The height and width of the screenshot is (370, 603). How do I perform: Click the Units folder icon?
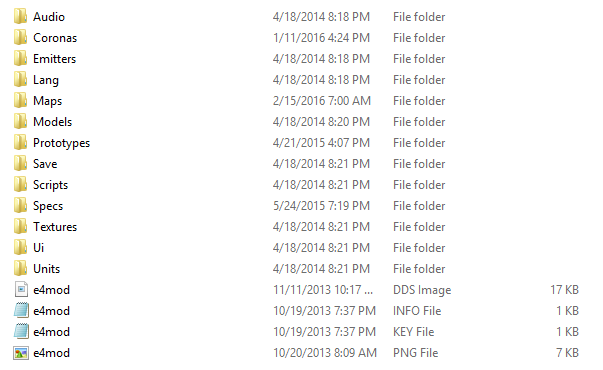[20, 268]
